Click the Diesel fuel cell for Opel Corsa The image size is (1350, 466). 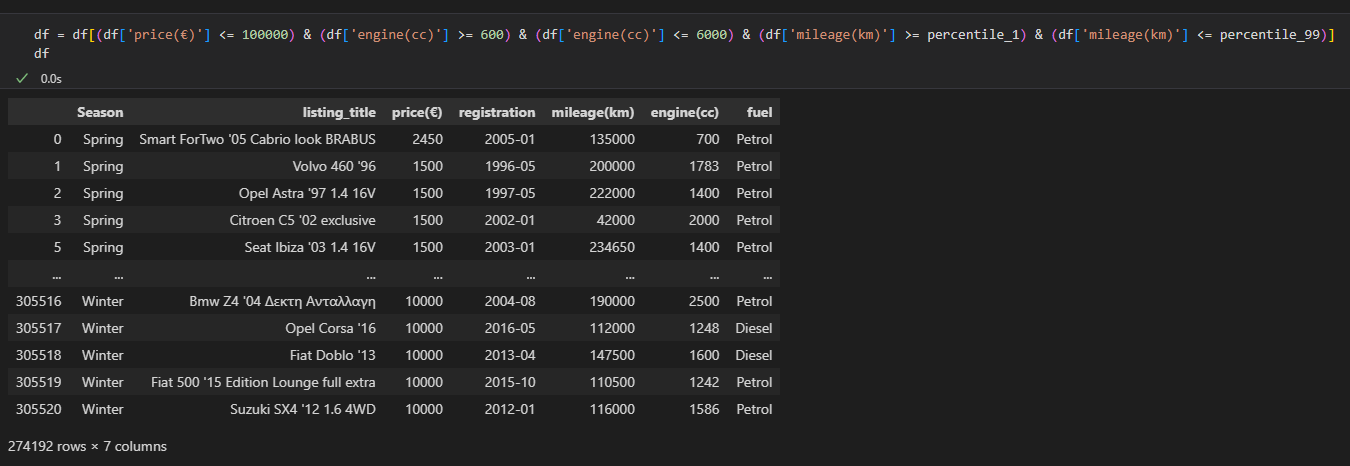pos(754,328)
